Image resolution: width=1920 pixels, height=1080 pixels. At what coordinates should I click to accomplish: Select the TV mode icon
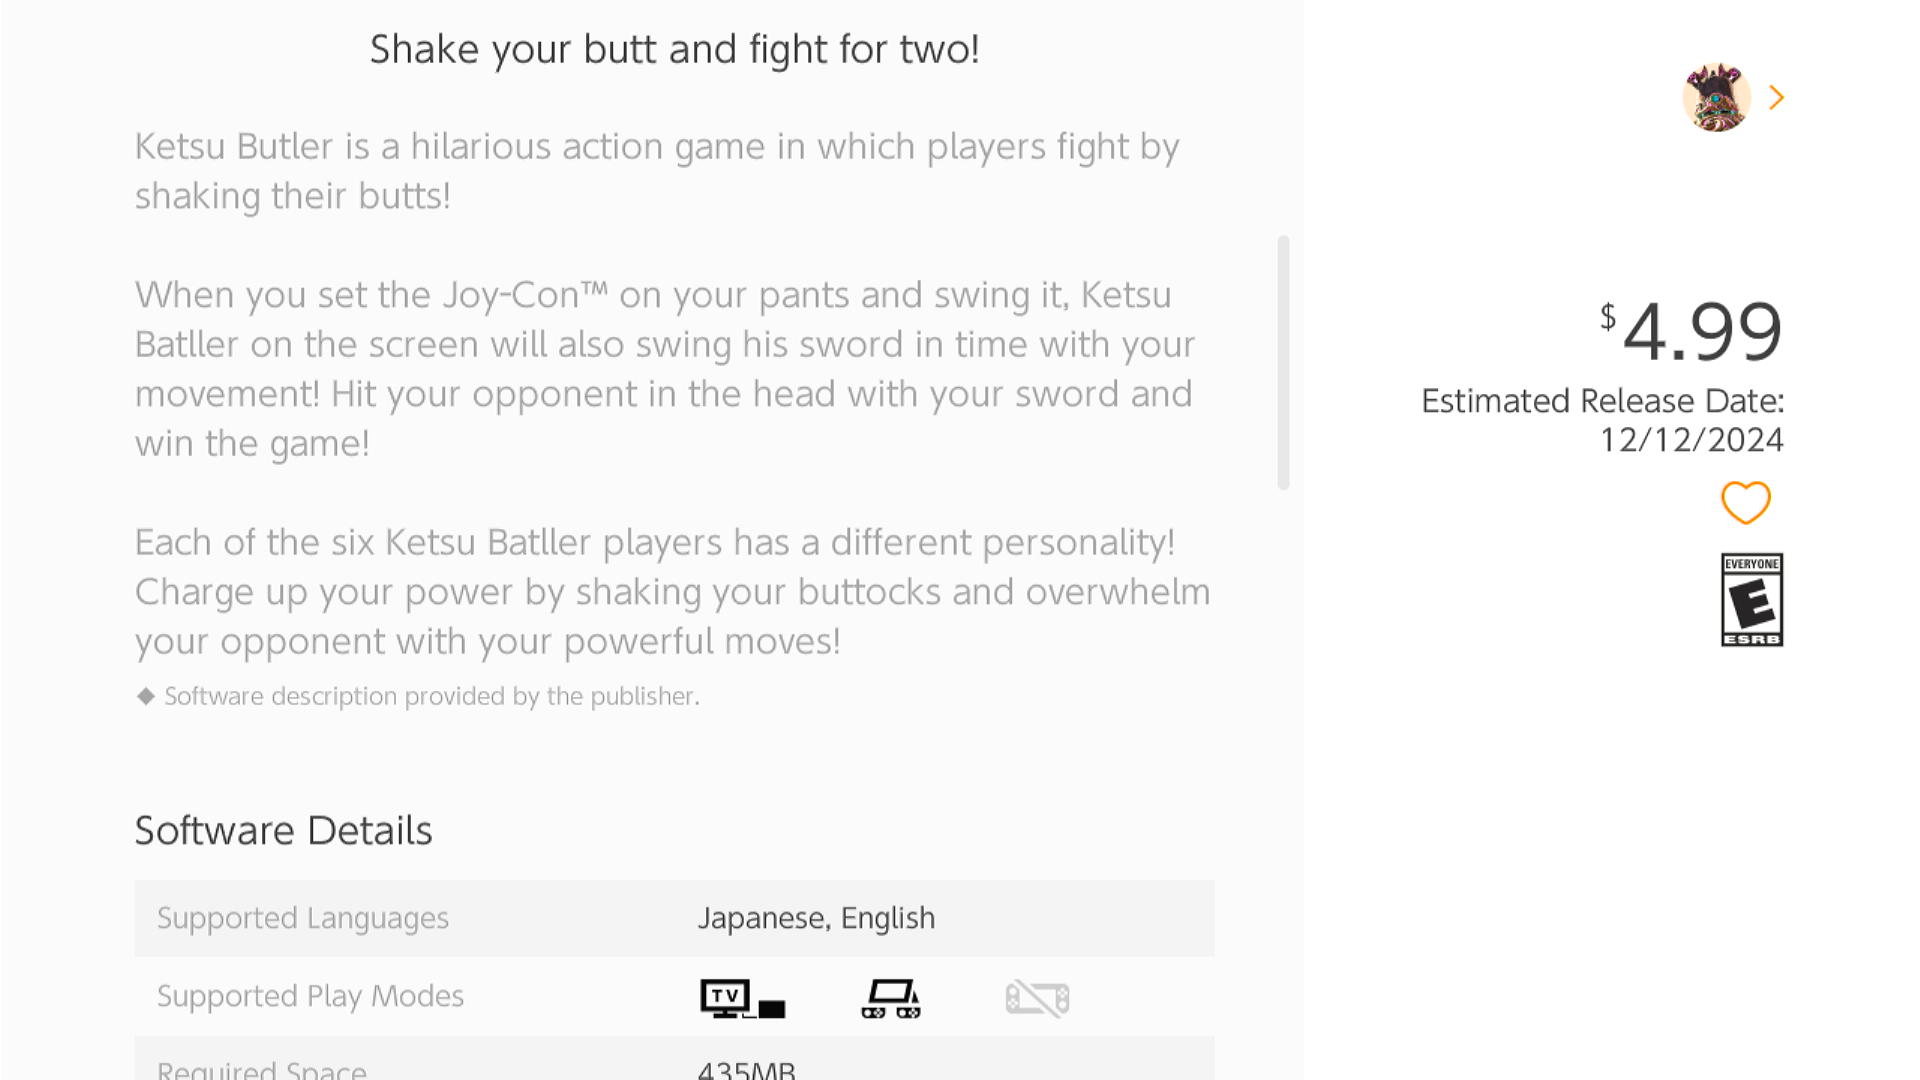743,998
